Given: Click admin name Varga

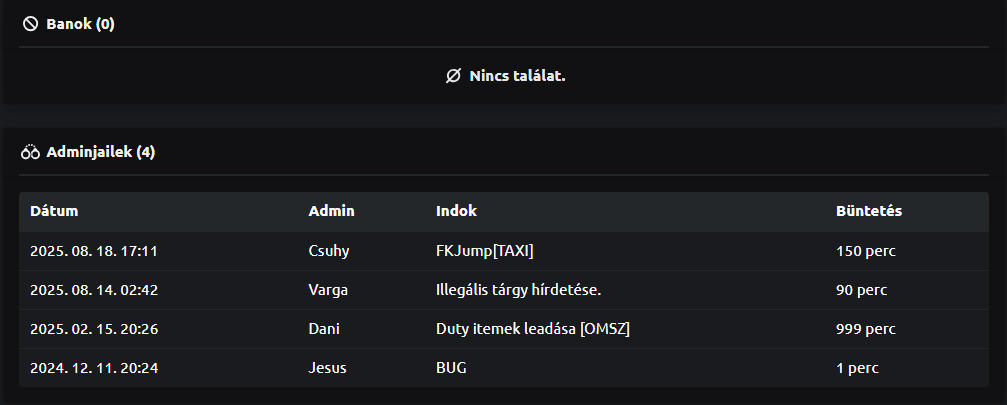Looking at the screenshot, I should click(x=328, y=290).
